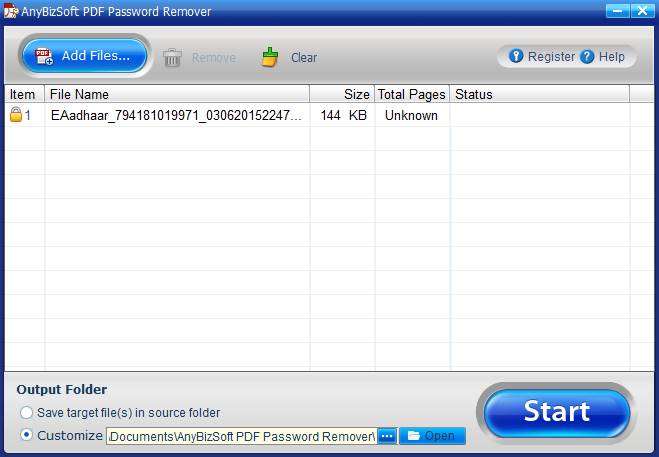Click the Open folder button
The image size is (659, 457).
pos(432,436)
